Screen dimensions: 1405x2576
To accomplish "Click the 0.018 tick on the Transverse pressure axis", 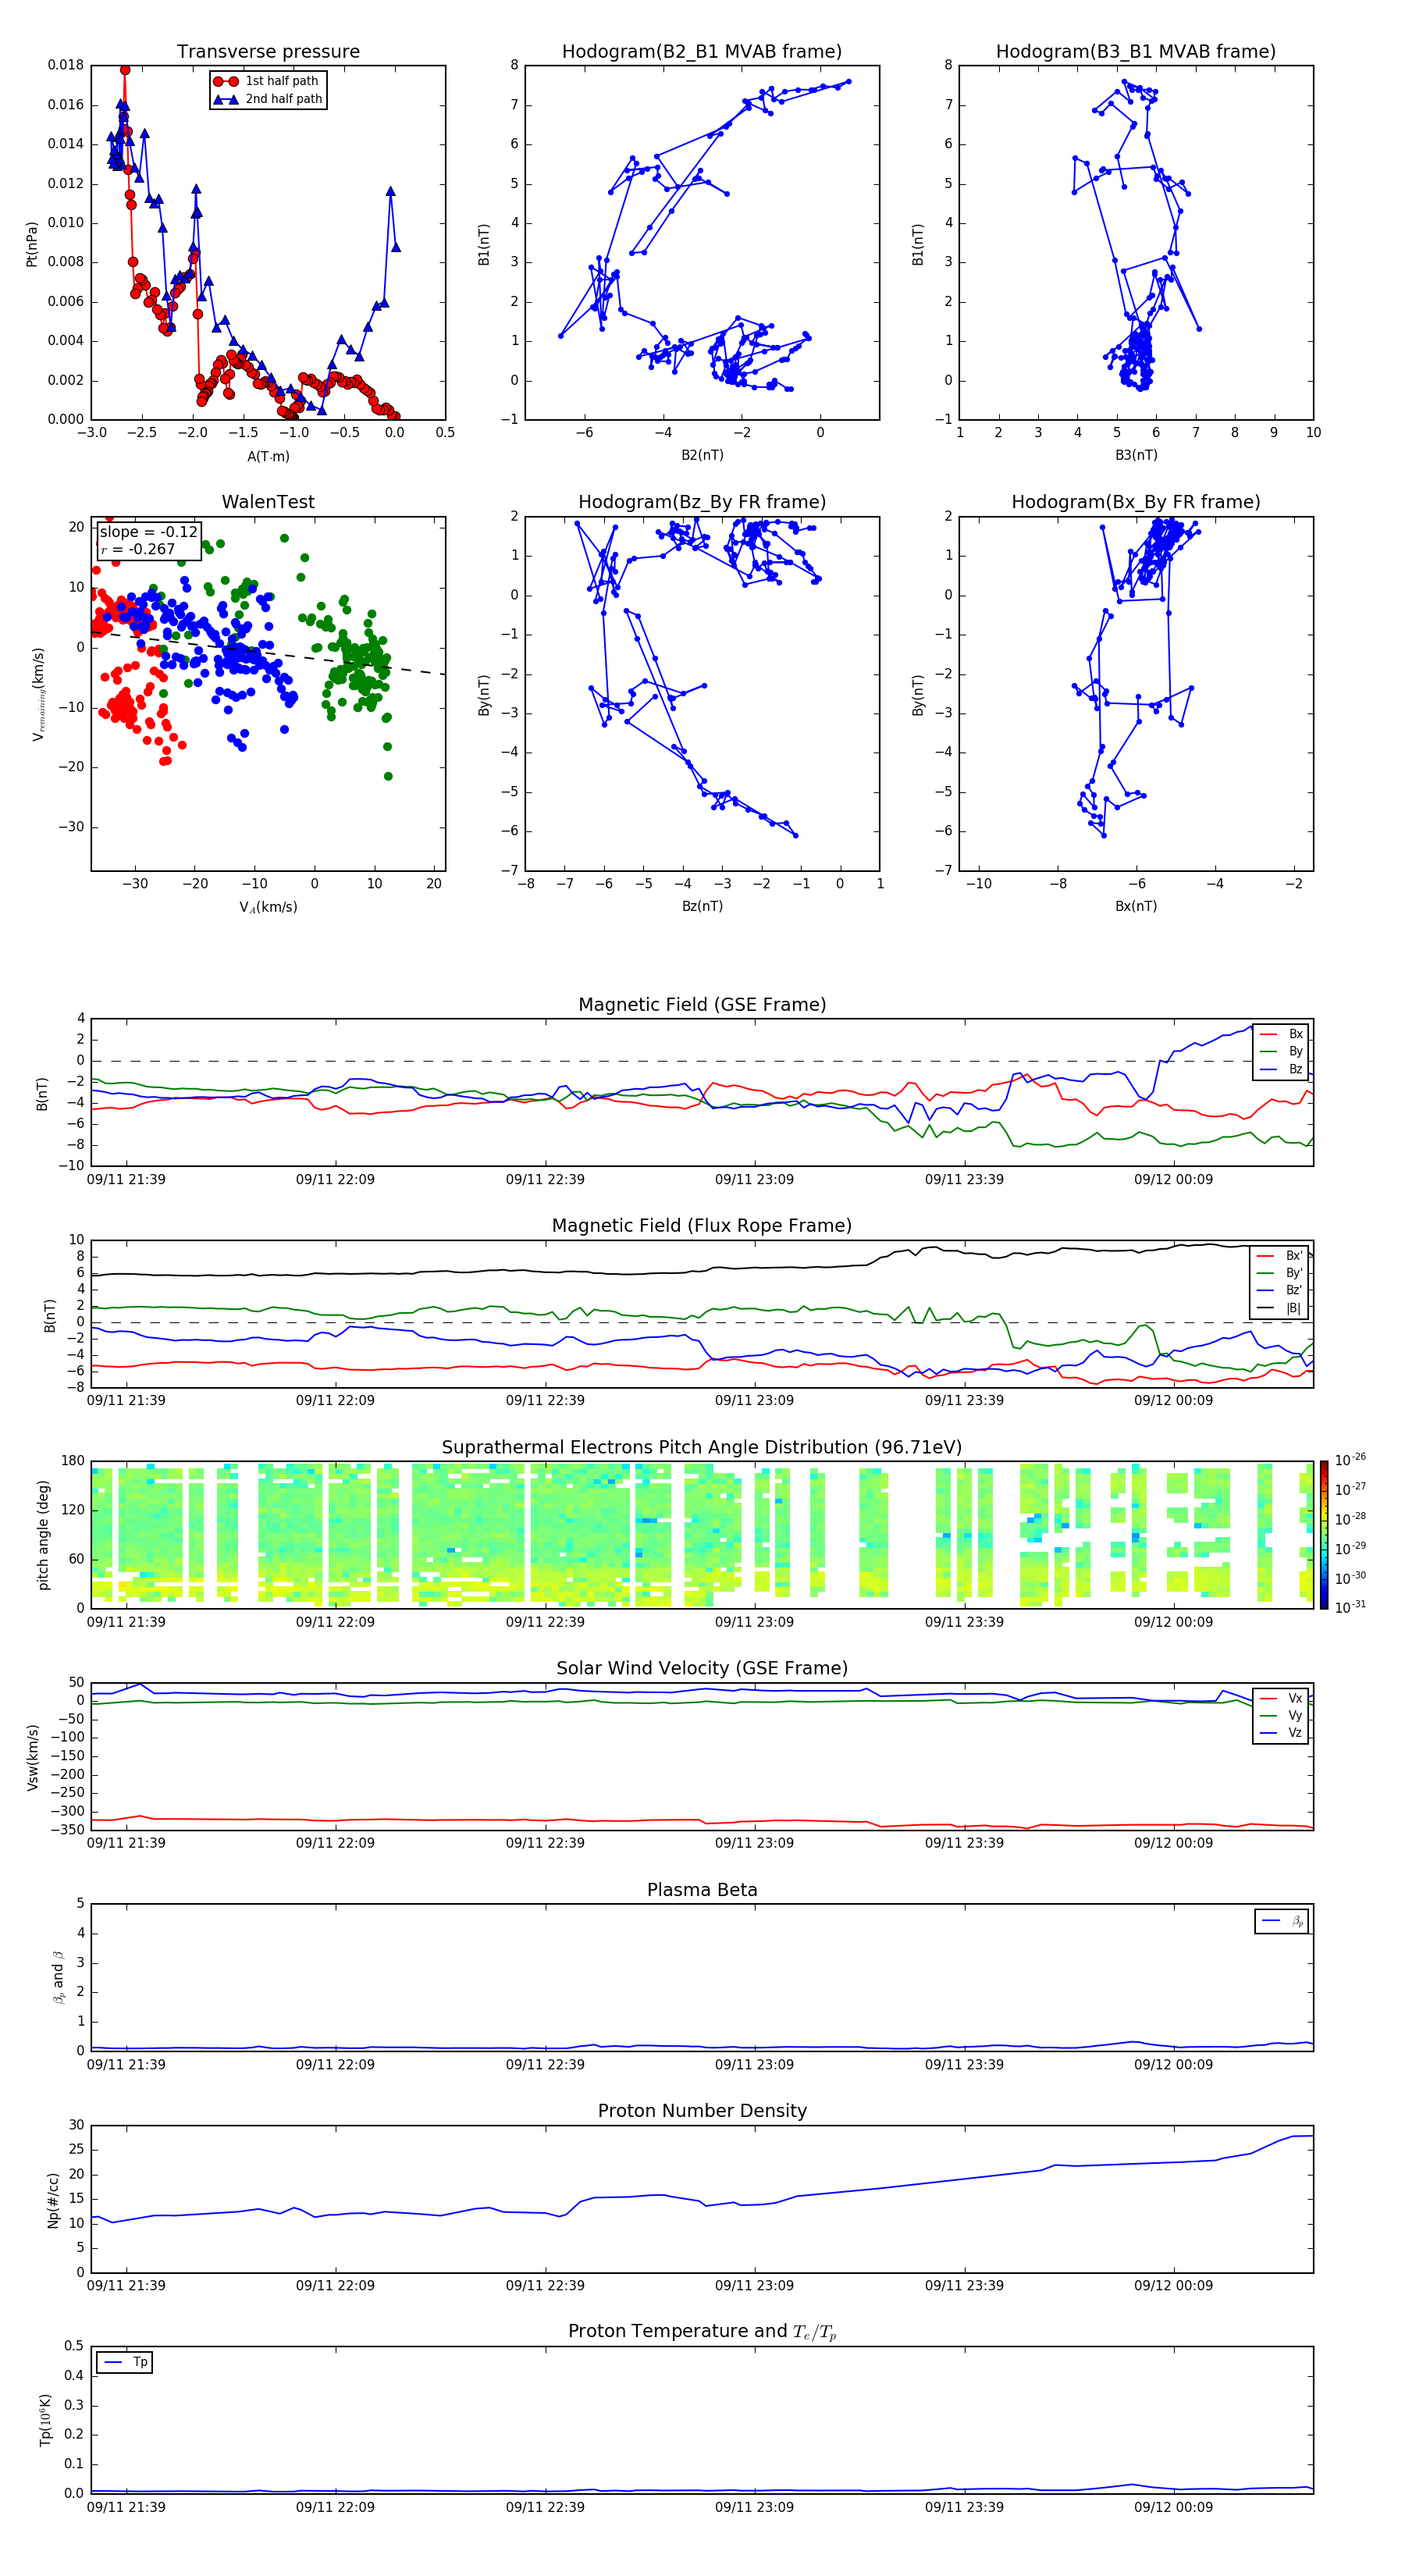I will [x=66, y=65].
